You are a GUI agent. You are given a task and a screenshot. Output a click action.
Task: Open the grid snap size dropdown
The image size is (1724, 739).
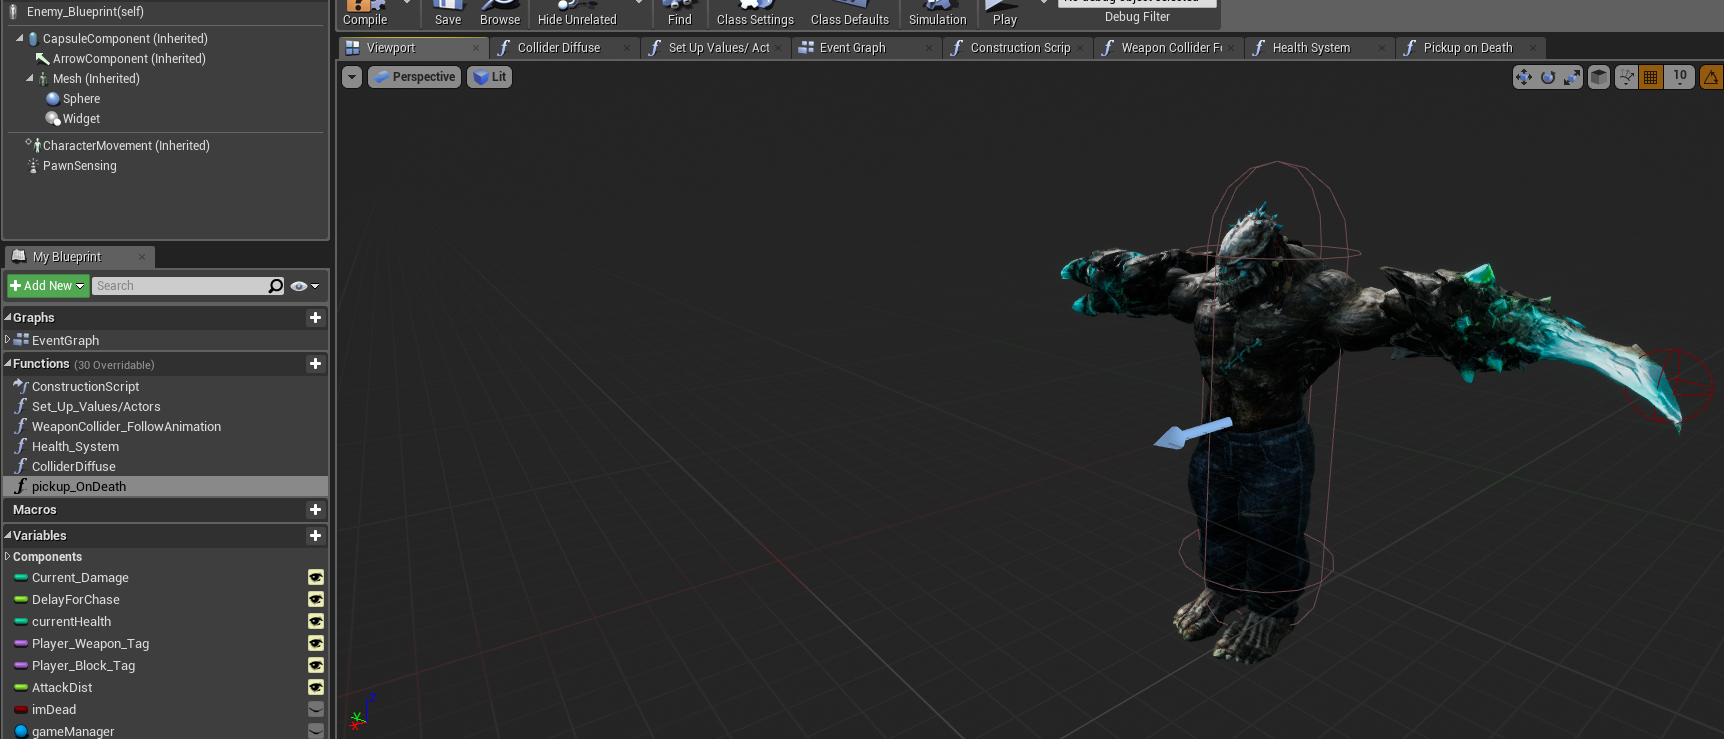click(1680, 76)
